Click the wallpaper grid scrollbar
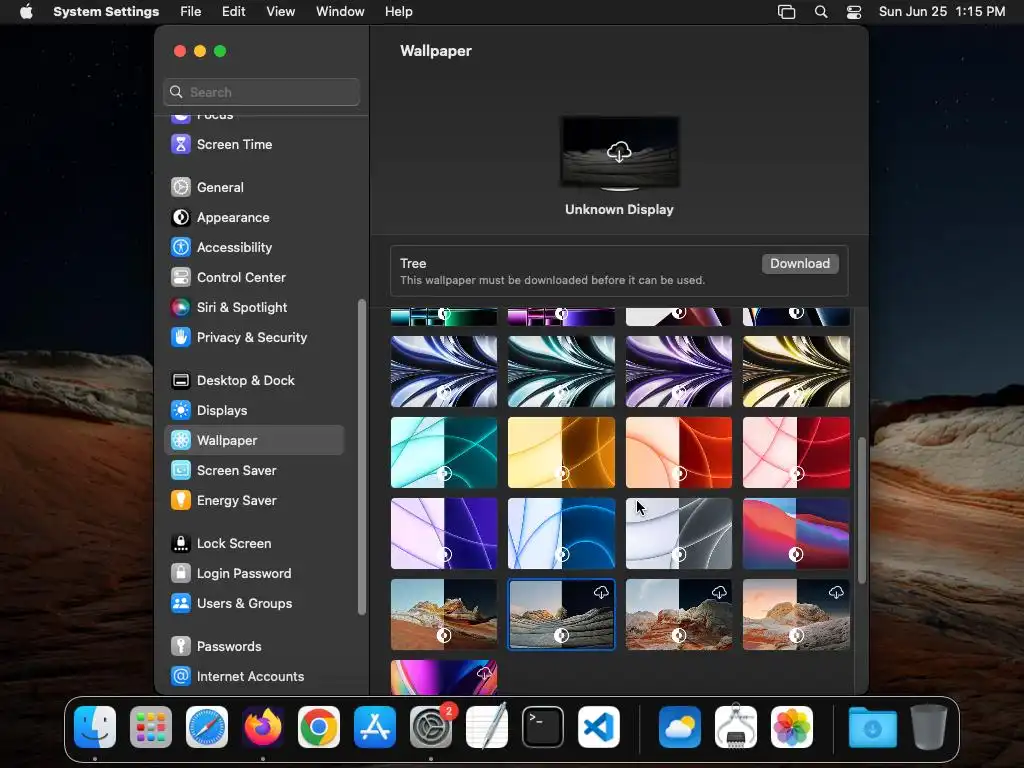The image size is (1024, 768). click(861, 510)
